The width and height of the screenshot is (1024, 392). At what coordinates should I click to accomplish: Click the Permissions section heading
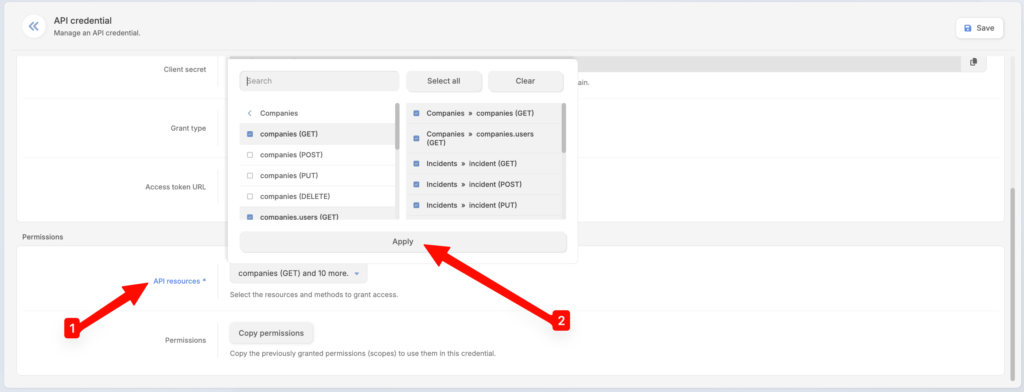pos(42,237)
